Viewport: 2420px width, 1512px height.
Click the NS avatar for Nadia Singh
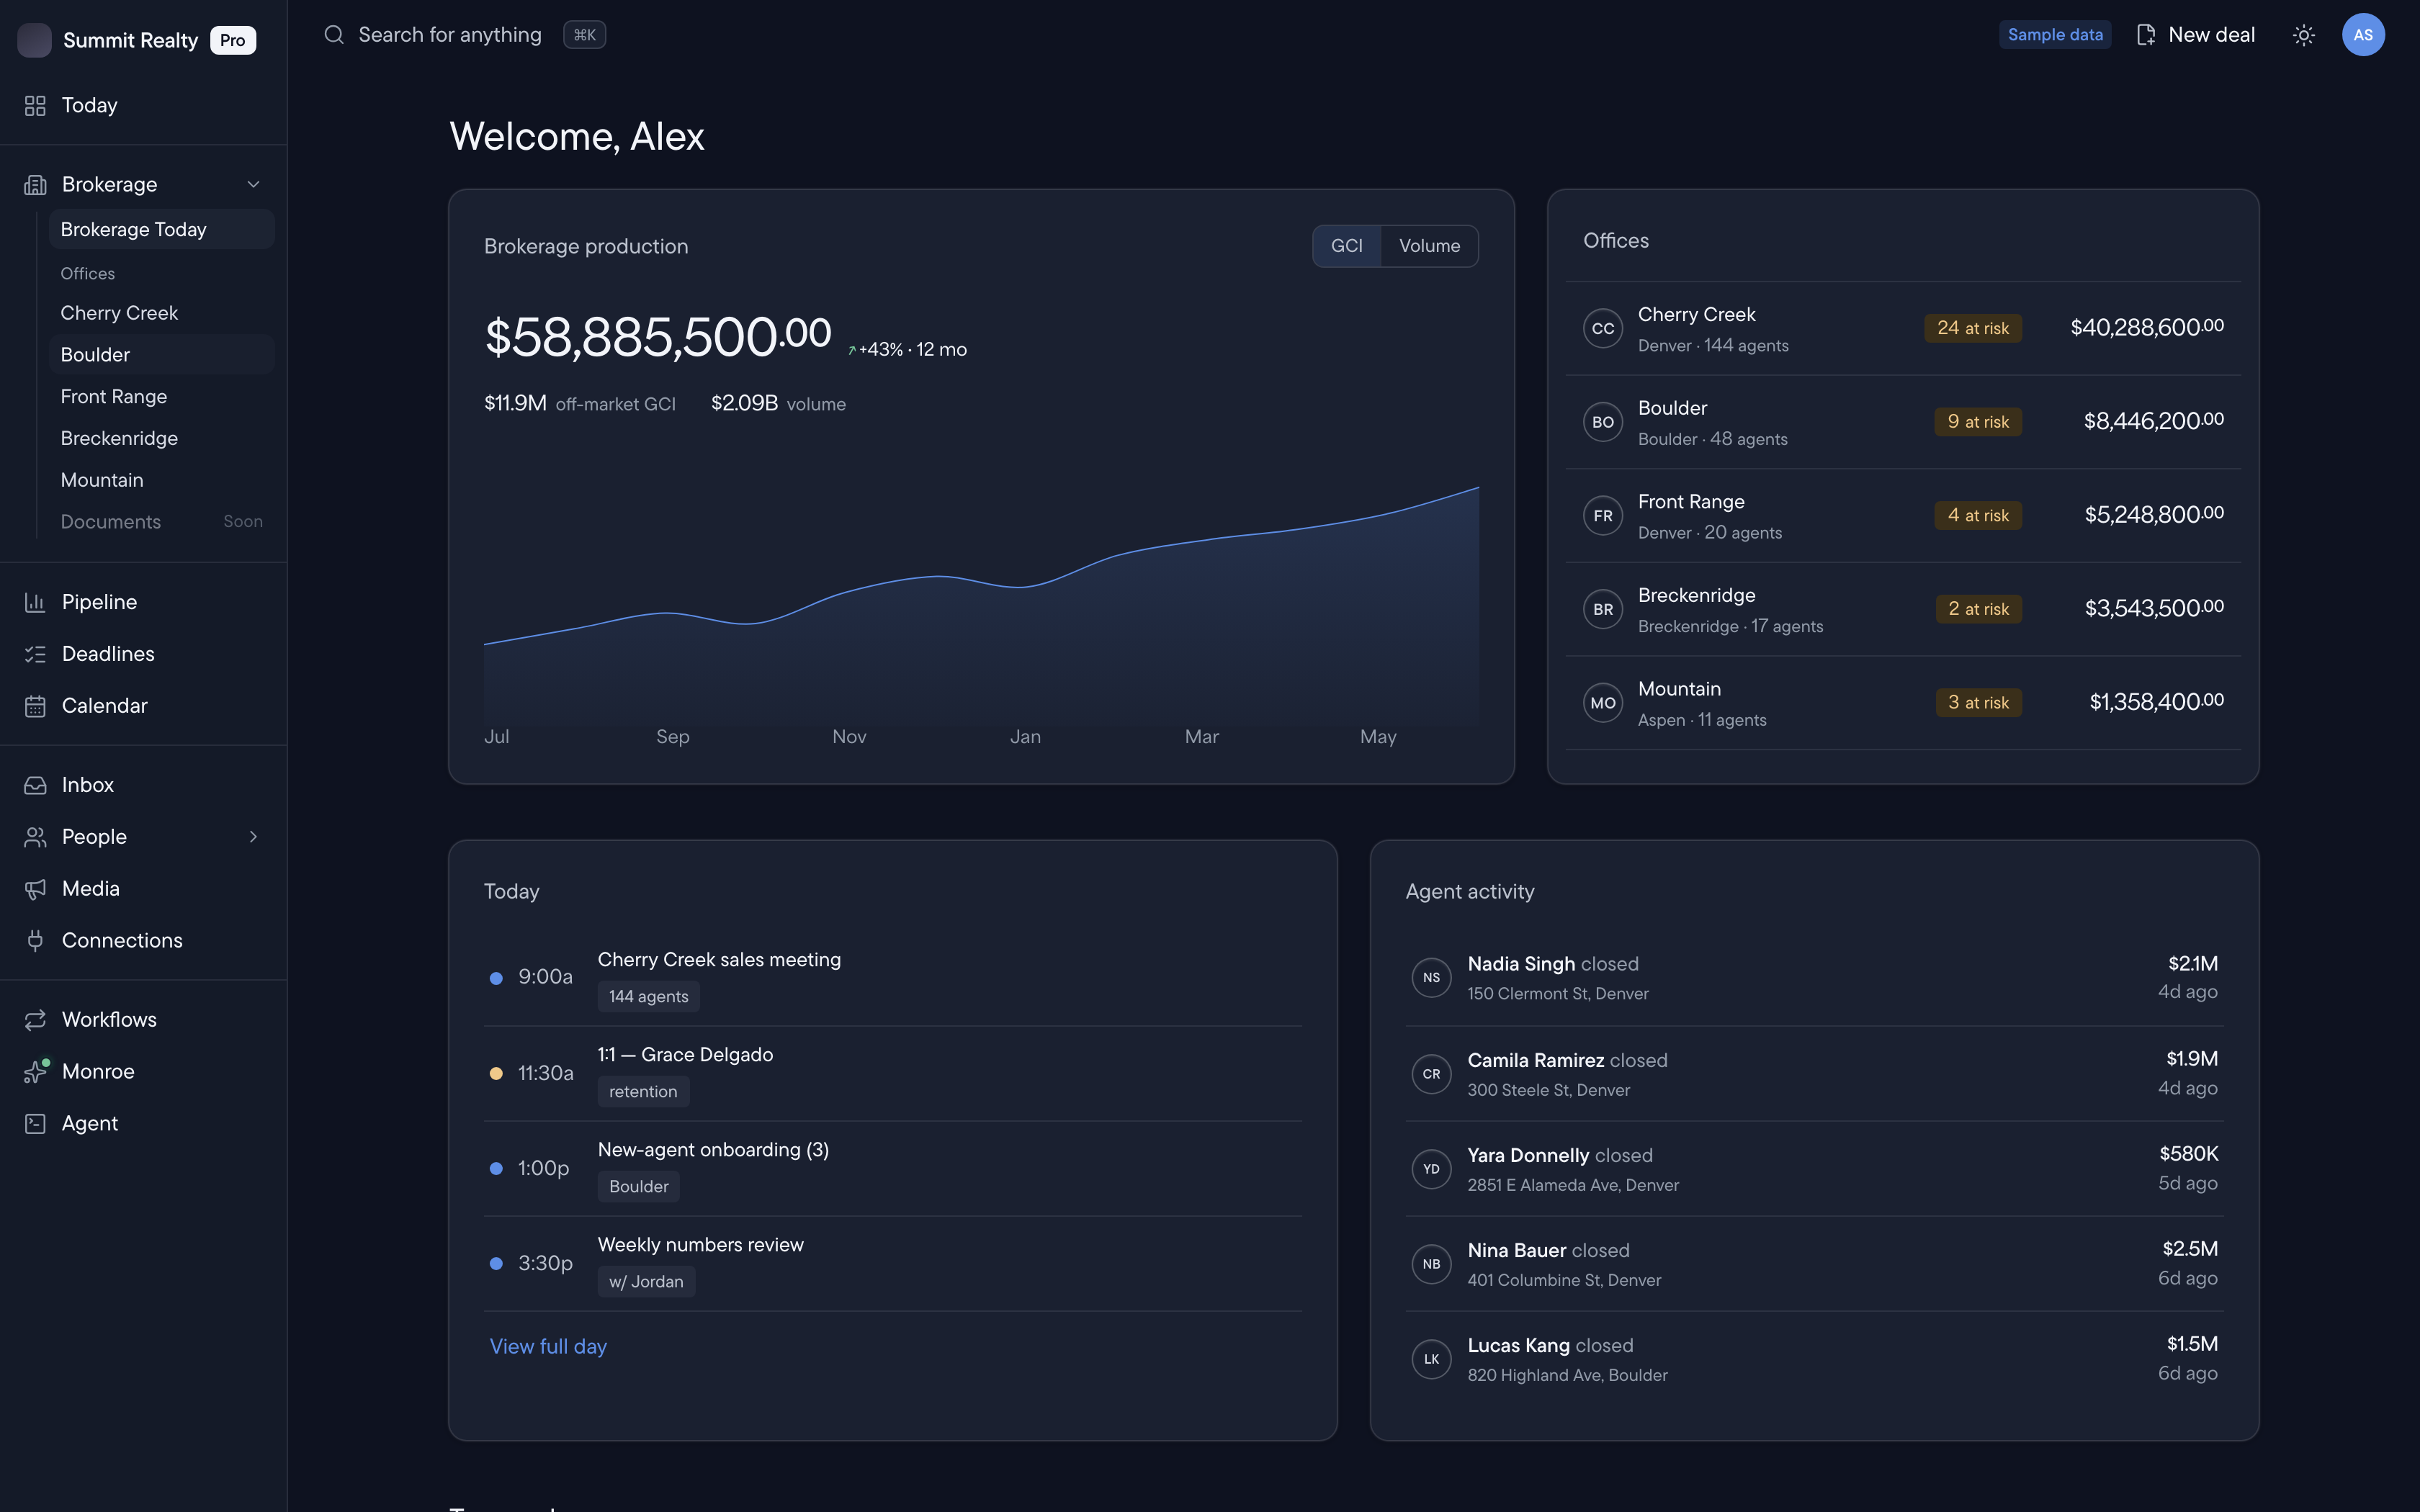(x=1431, y=978)
